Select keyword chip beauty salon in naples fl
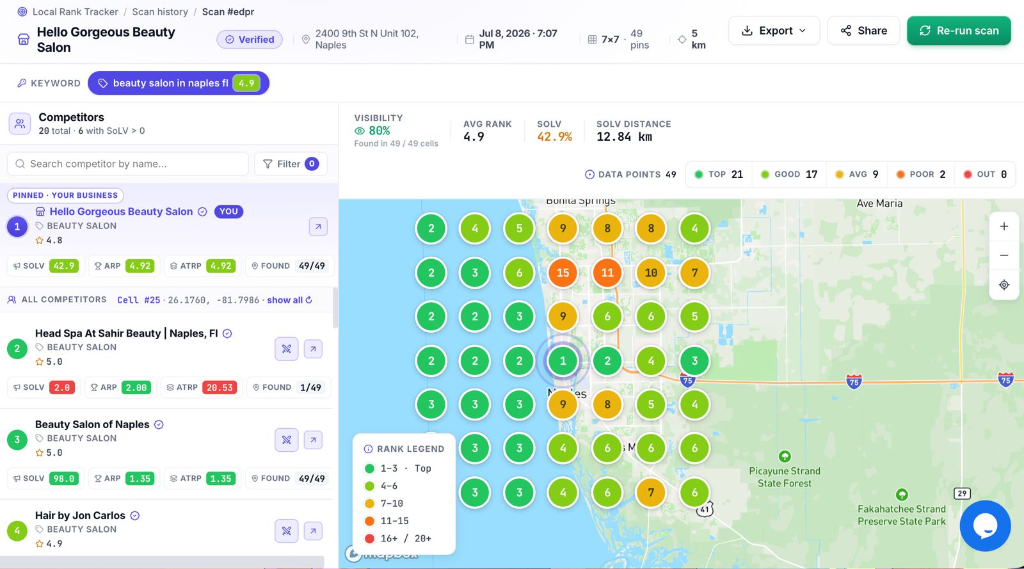The image size is (1024, 569). [x=178, y=83]
